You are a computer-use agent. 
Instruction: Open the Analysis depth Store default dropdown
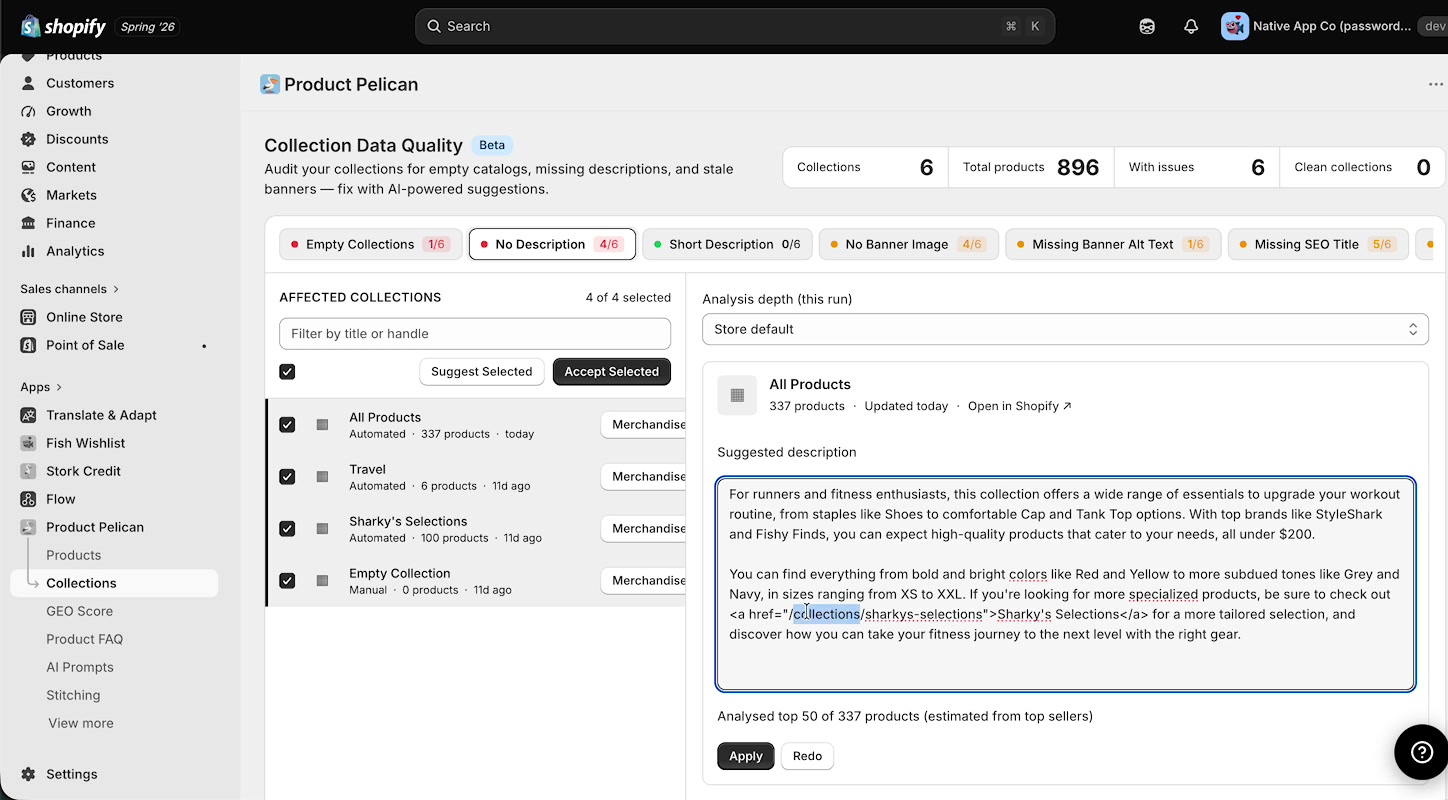tap(1065, 329)
